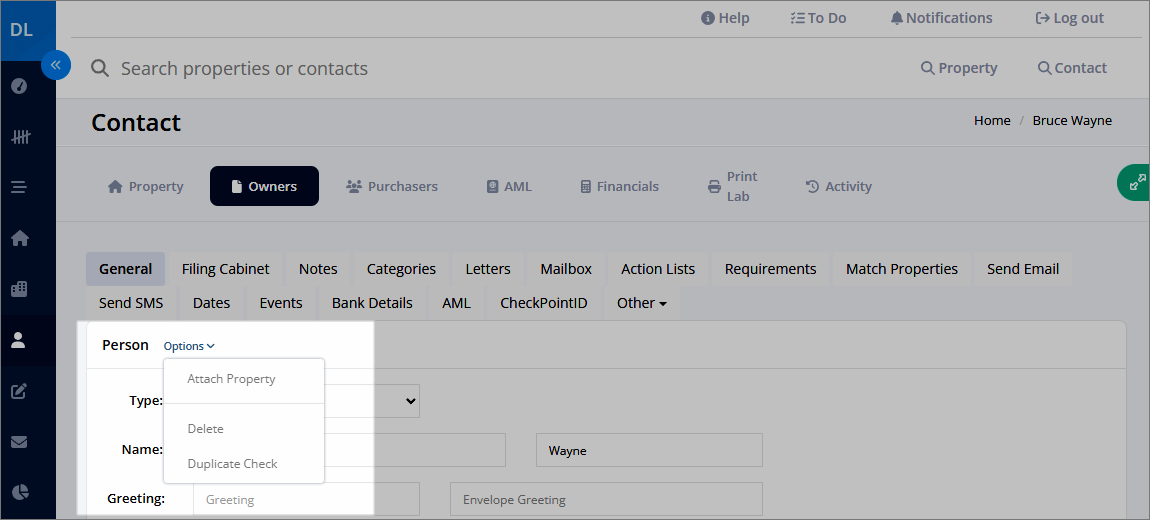View the Activity section
1150x520 pixels.
(838, 186)
